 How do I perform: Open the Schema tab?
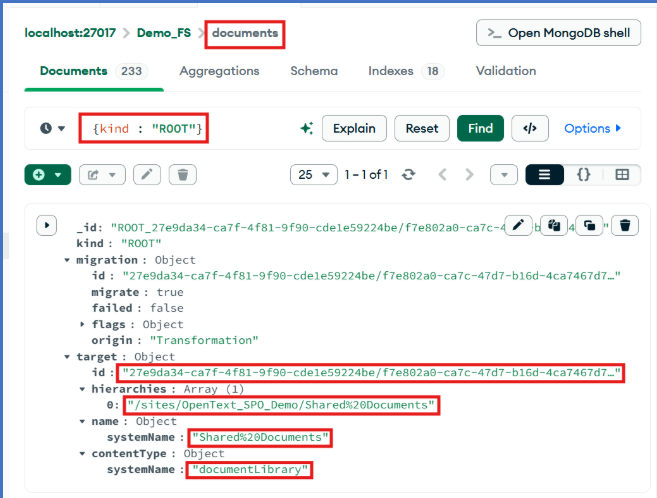point(314,71)
